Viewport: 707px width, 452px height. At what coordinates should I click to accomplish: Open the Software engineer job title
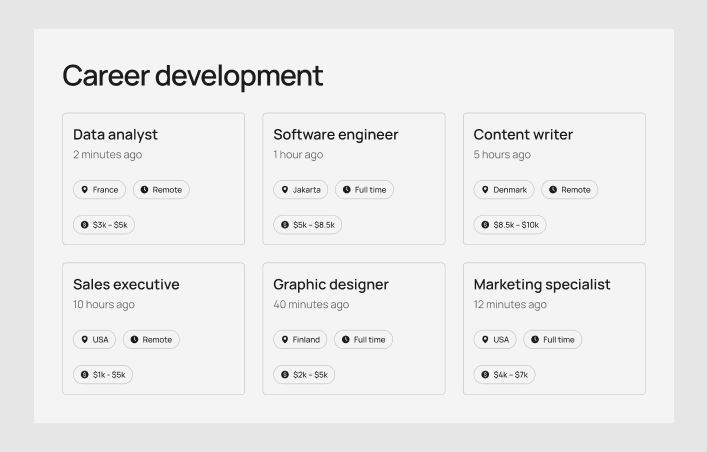[x=335, y=135]
